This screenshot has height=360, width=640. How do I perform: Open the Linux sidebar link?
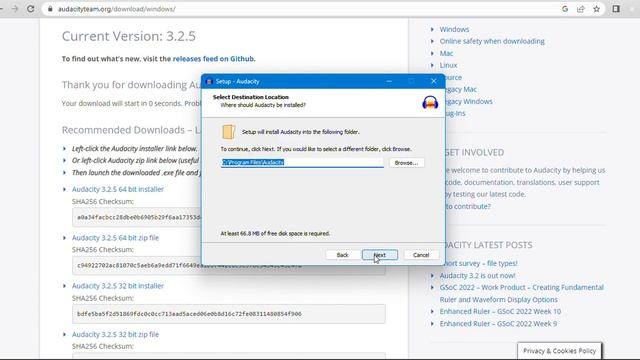click(448, 65)
